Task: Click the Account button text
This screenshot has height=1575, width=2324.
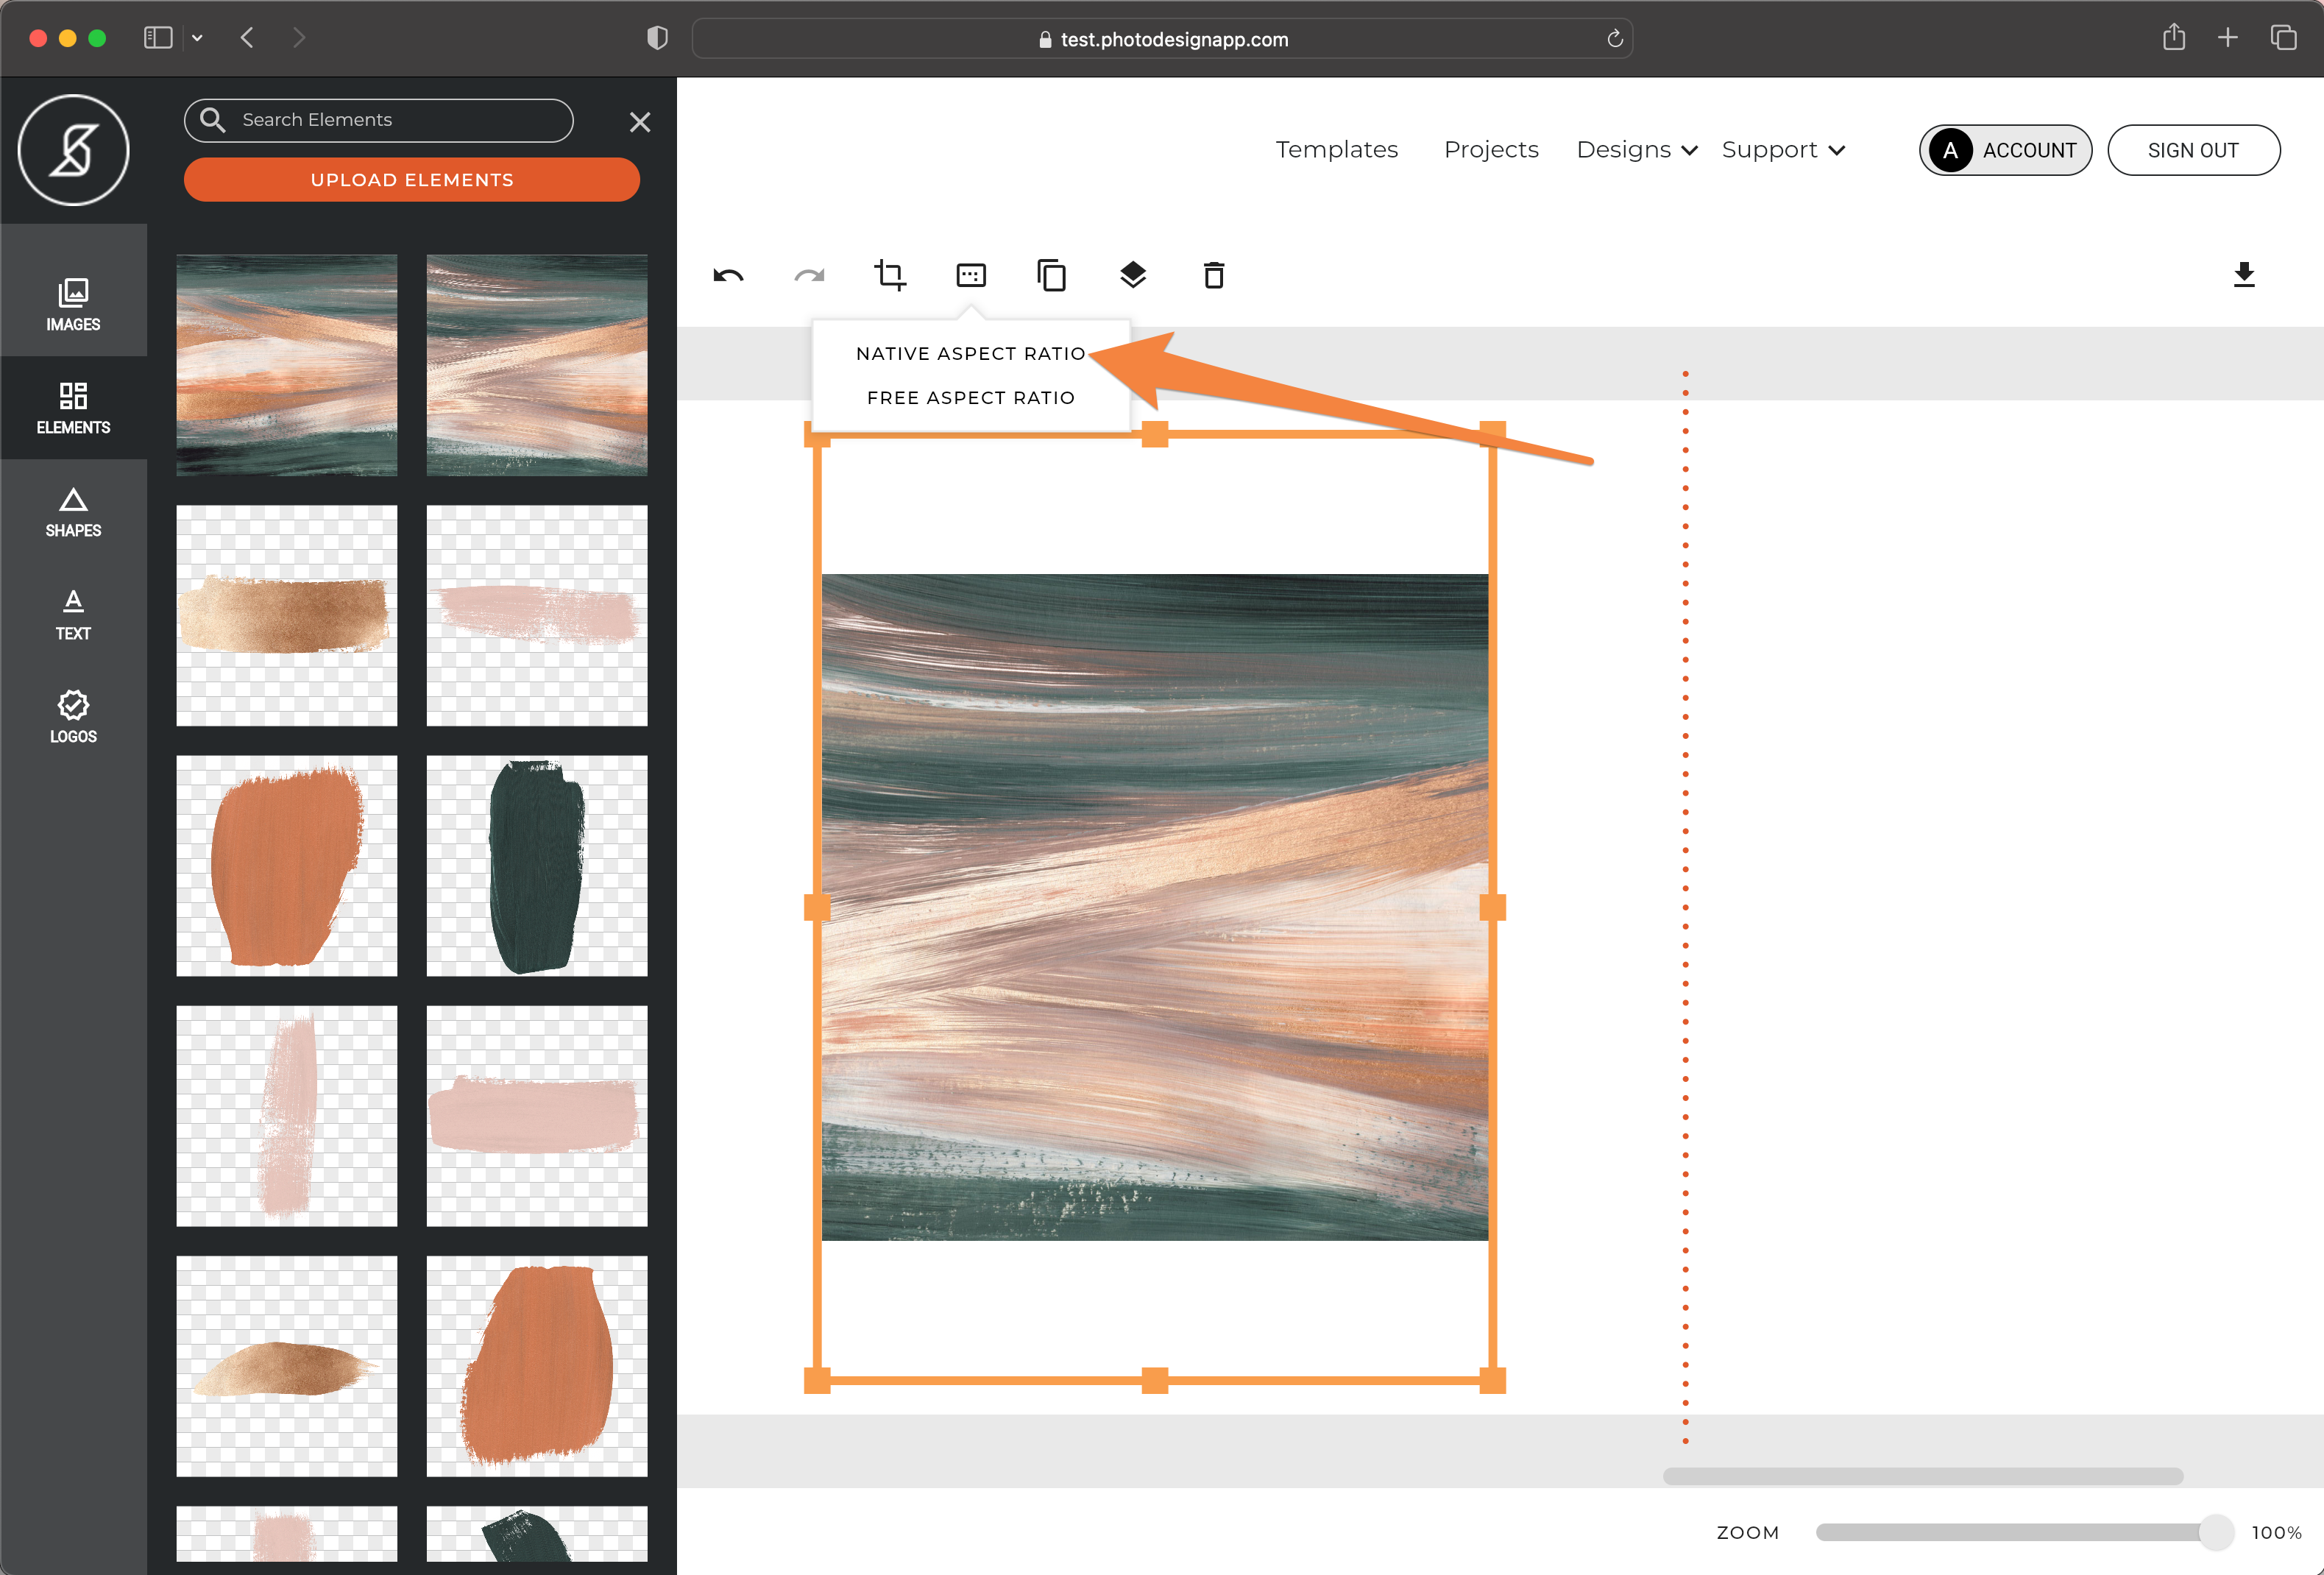Action: [2029, 151]
